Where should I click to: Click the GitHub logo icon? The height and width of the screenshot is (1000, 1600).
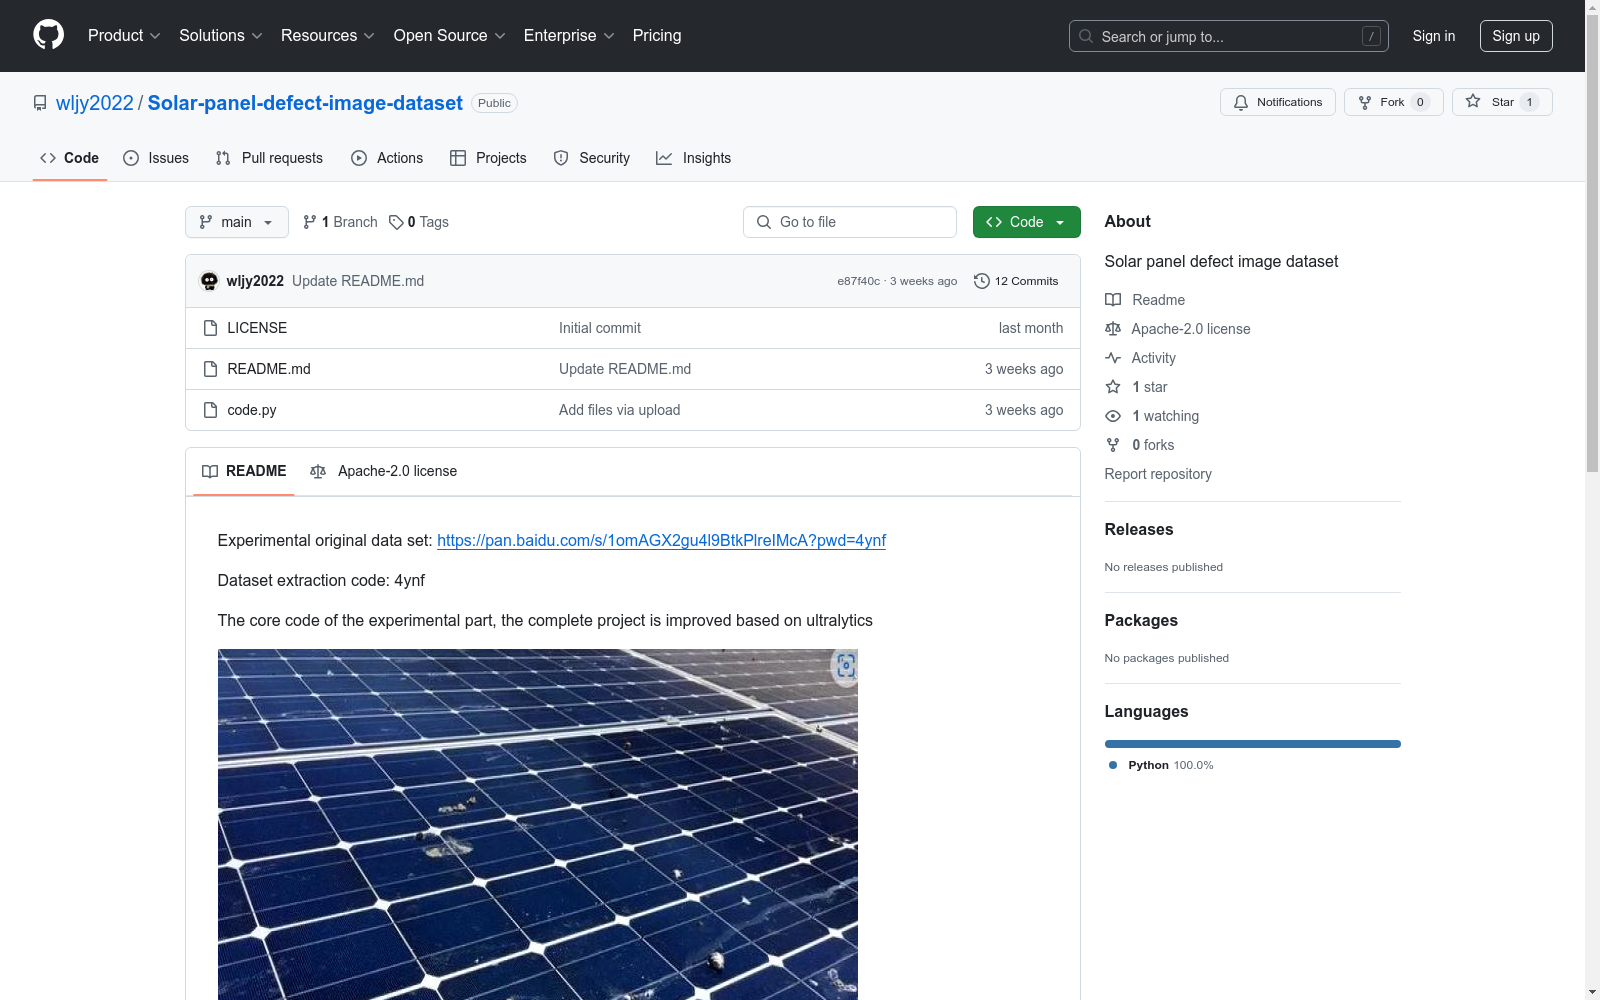click(48, 35)
